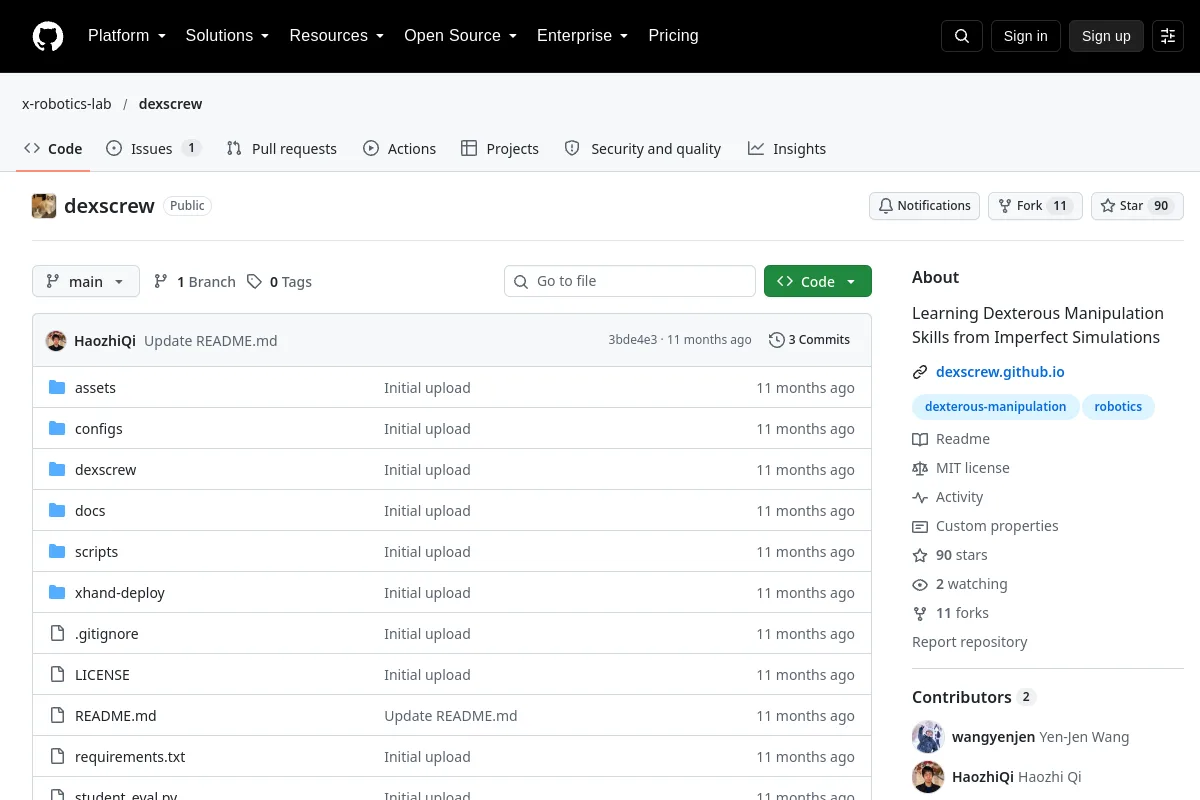
Task: Click the pulse icon next to Activity
Action: pos(920,497)
